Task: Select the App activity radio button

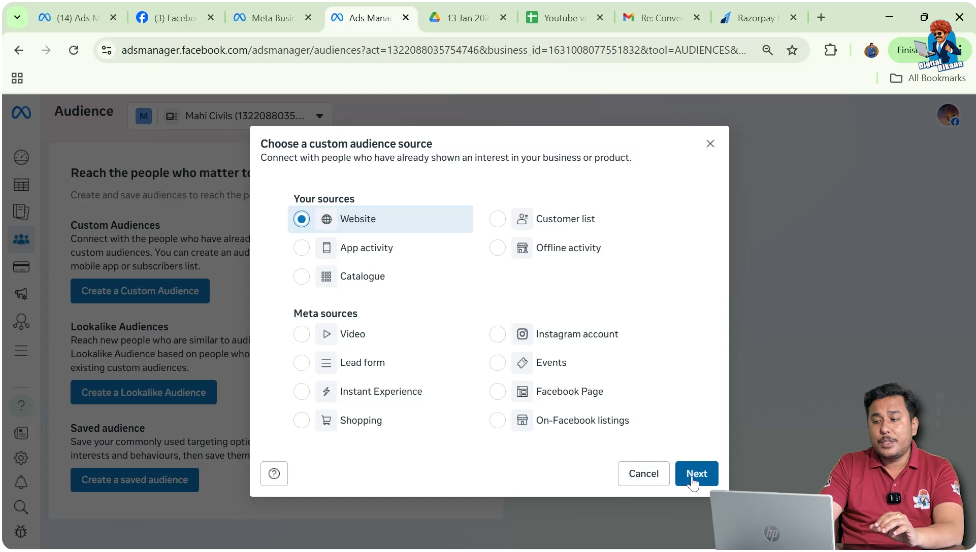Action: [301, 248]
